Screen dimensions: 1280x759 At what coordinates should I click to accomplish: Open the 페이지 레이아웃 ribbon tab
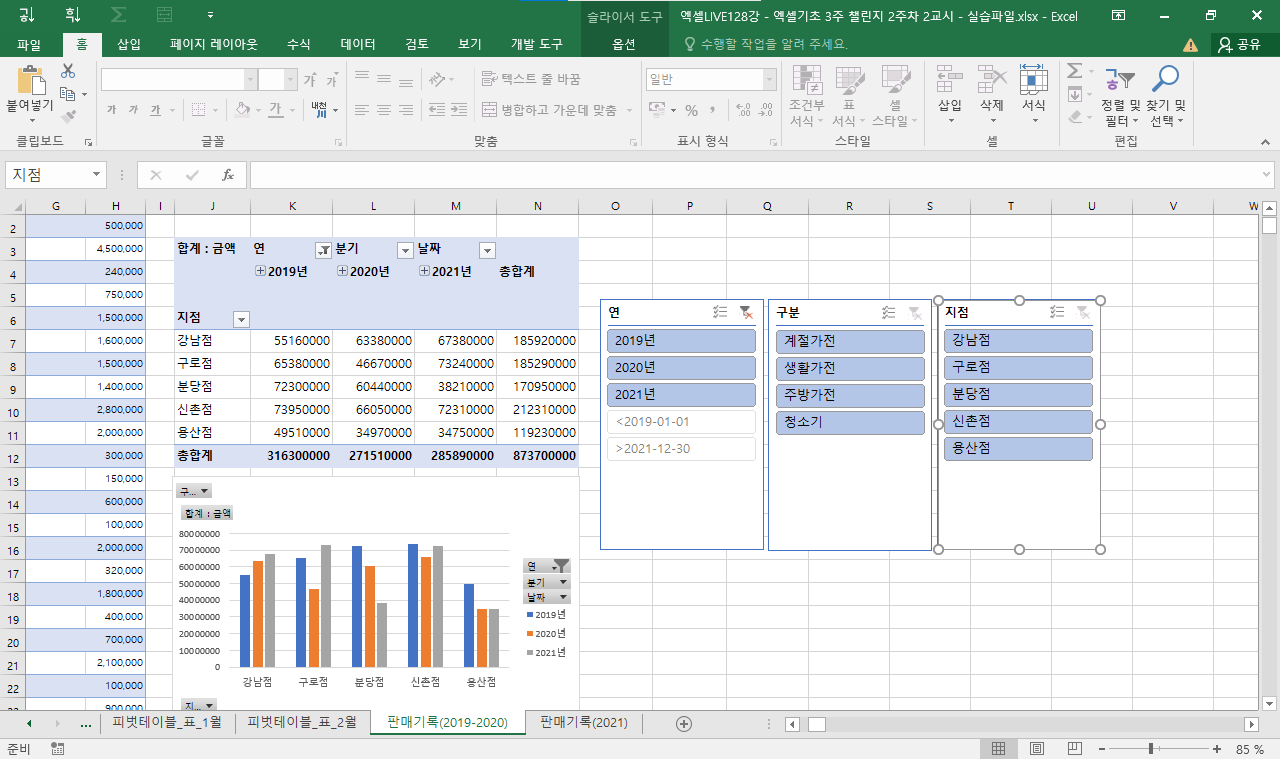(x=214, y=44)
